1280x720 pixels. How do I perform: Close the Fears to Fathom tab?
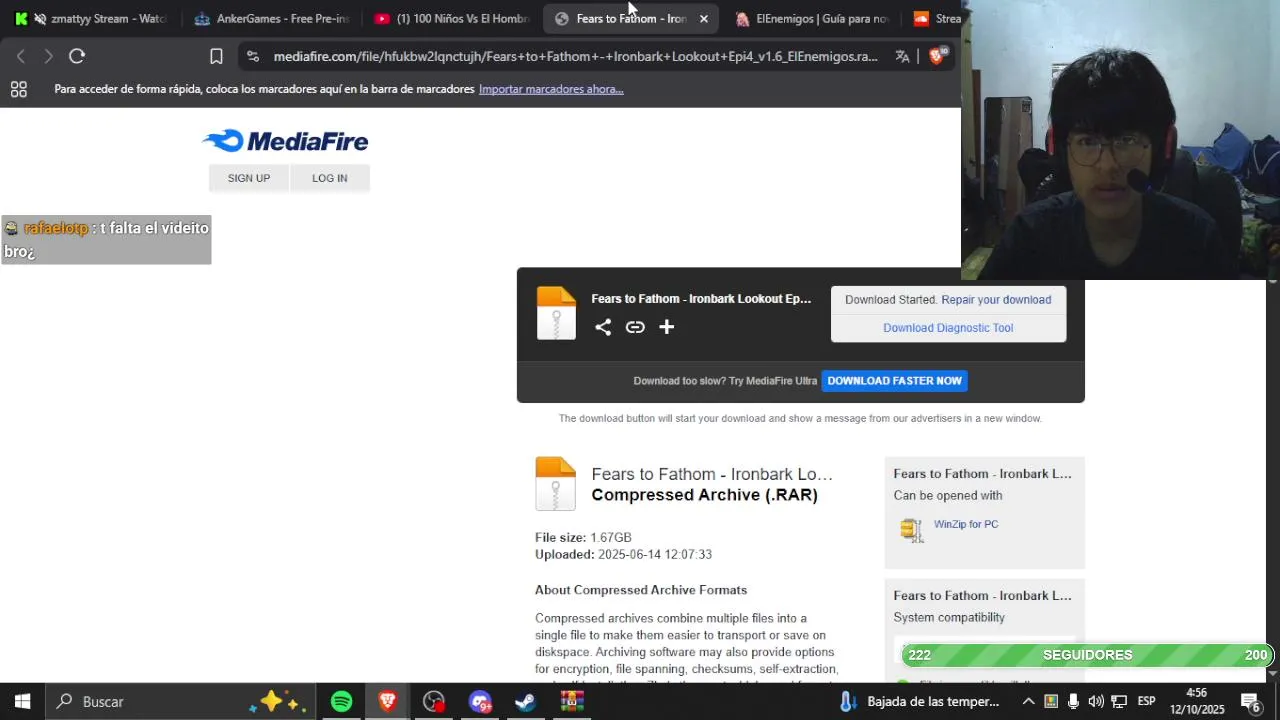click(x=704, y=19)
